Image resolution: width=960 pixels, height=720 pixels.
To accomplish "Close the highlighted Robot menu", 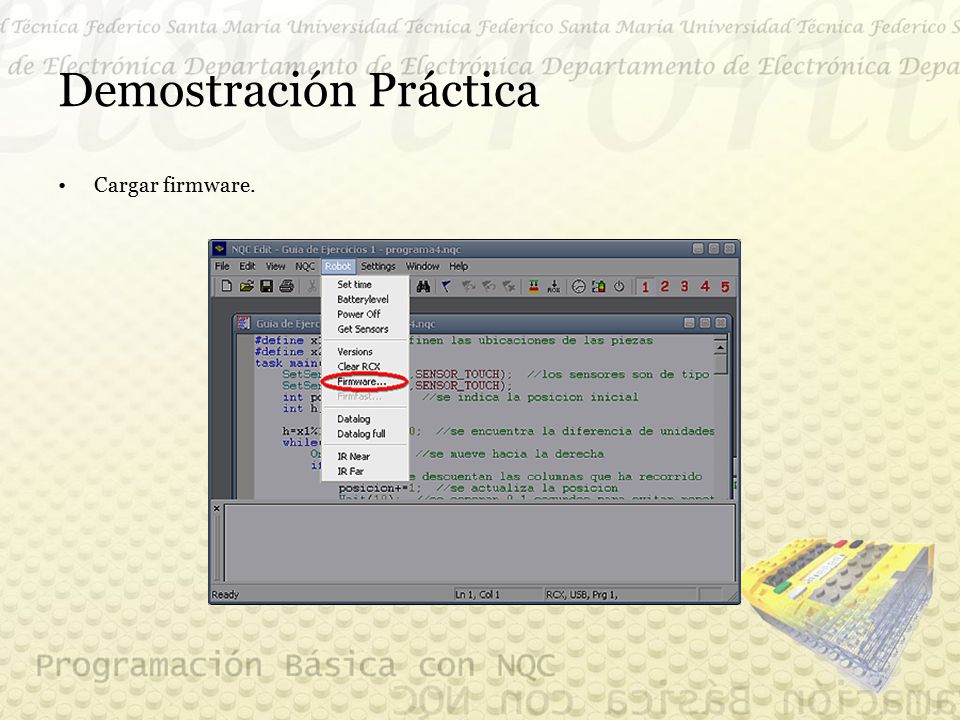I will point(338,266).
